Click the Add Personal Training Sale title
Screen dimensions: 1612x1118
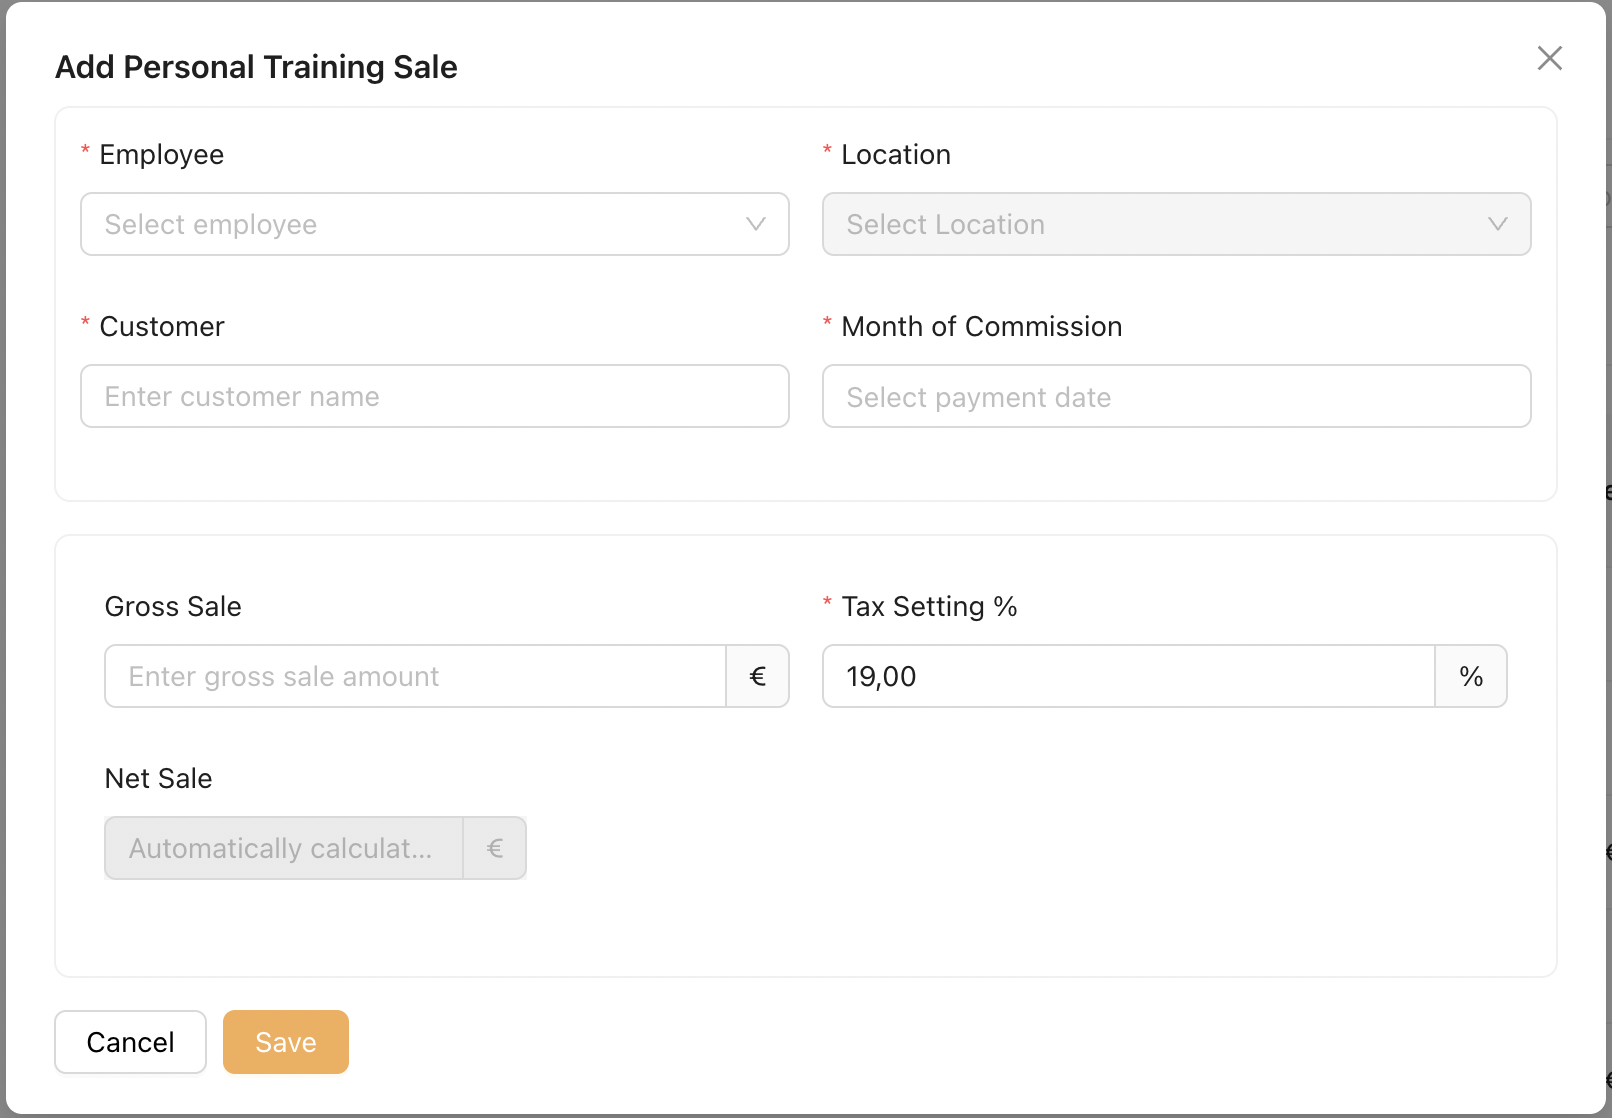coord(256,67)
